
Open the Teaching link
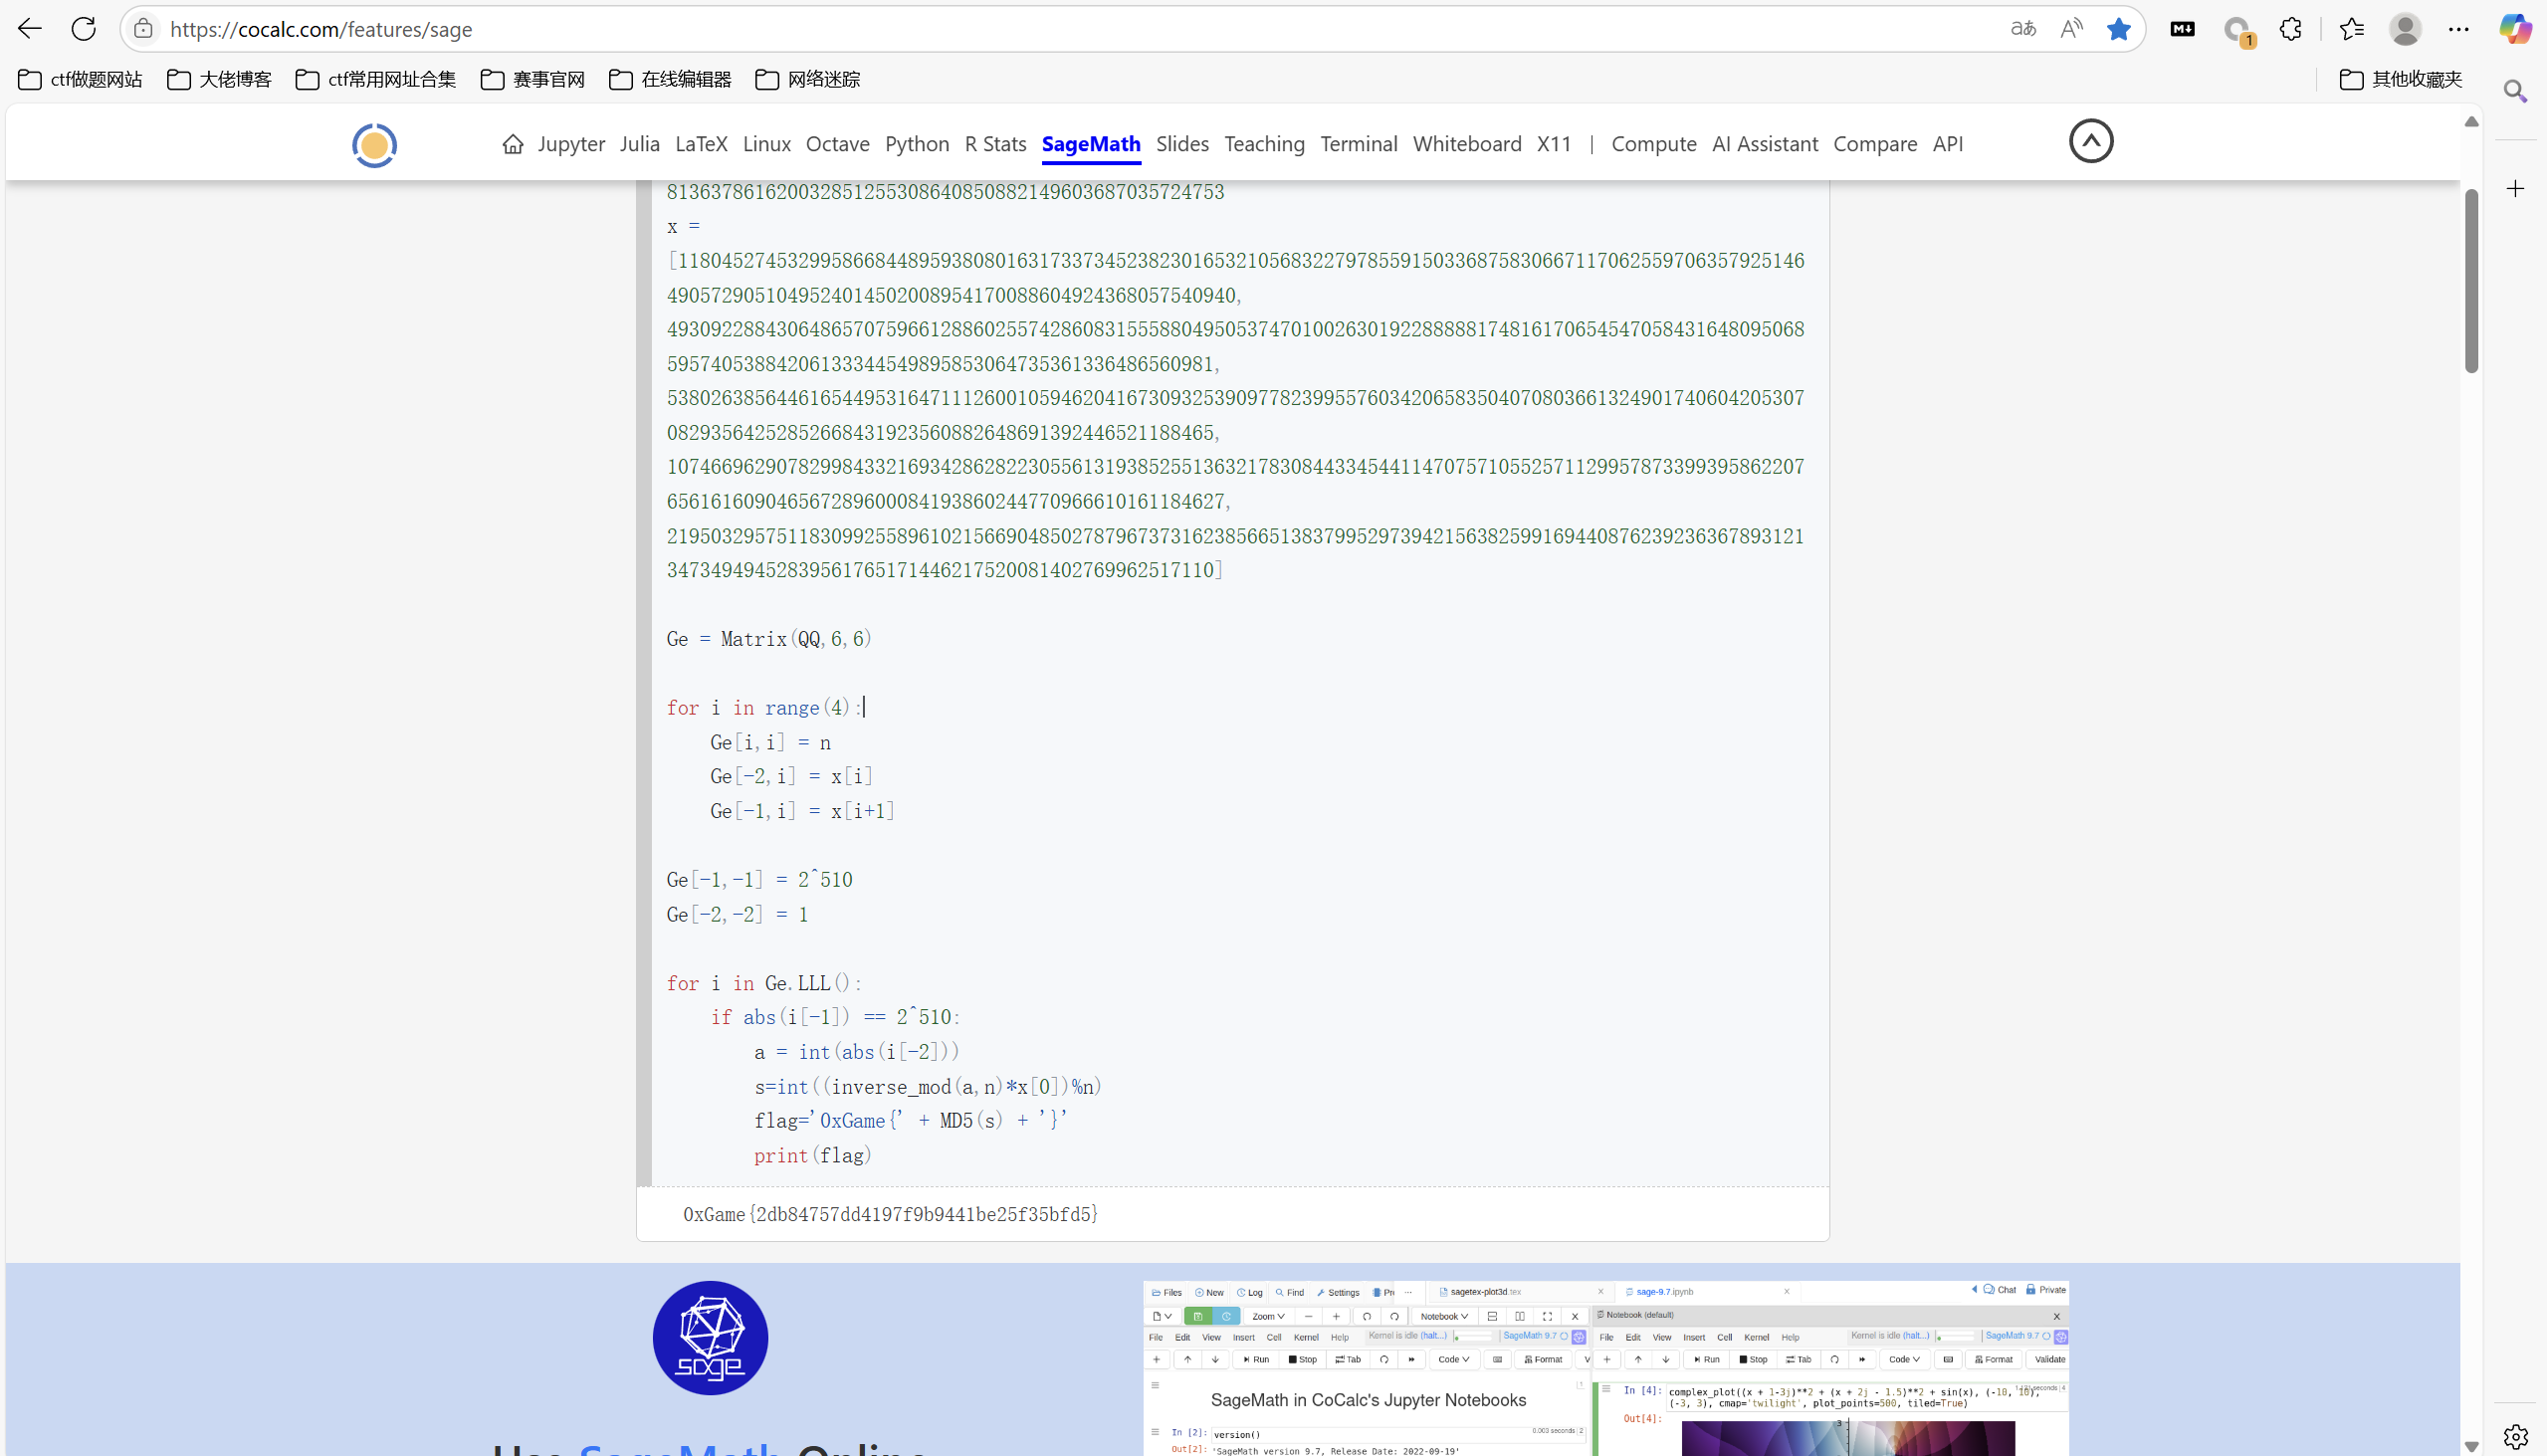(x=1265, y=144)
